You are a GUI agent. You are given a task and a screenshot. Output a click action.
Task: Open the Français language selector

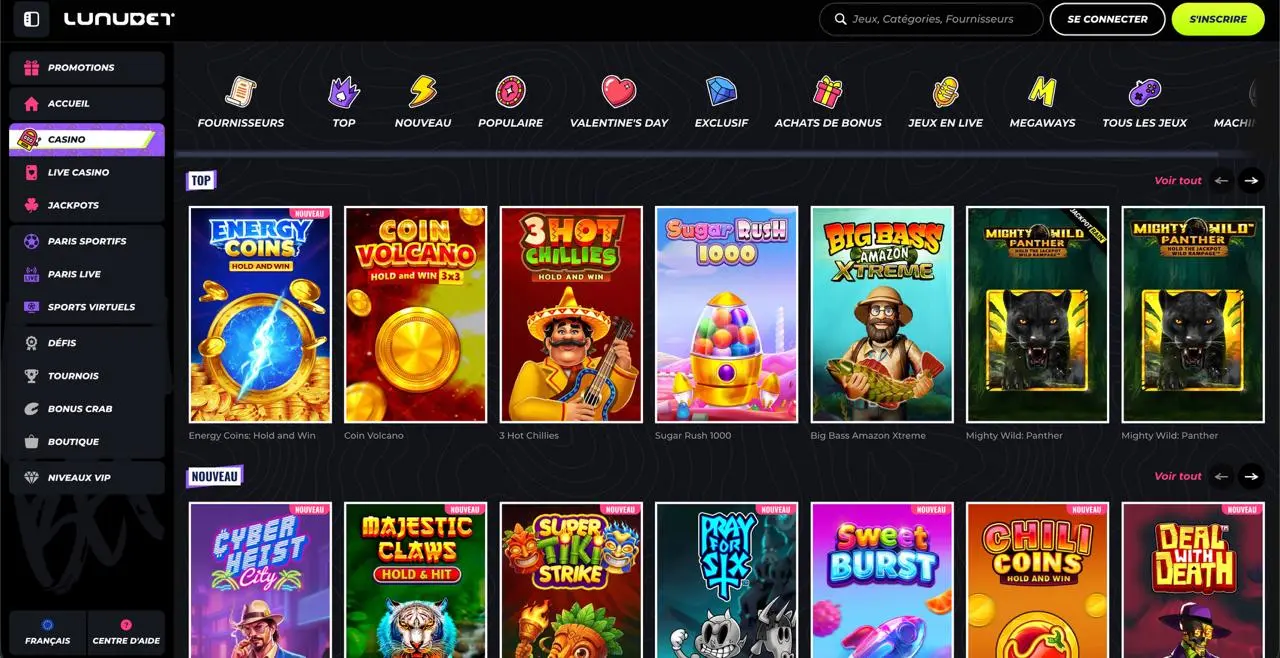point(48,632)
